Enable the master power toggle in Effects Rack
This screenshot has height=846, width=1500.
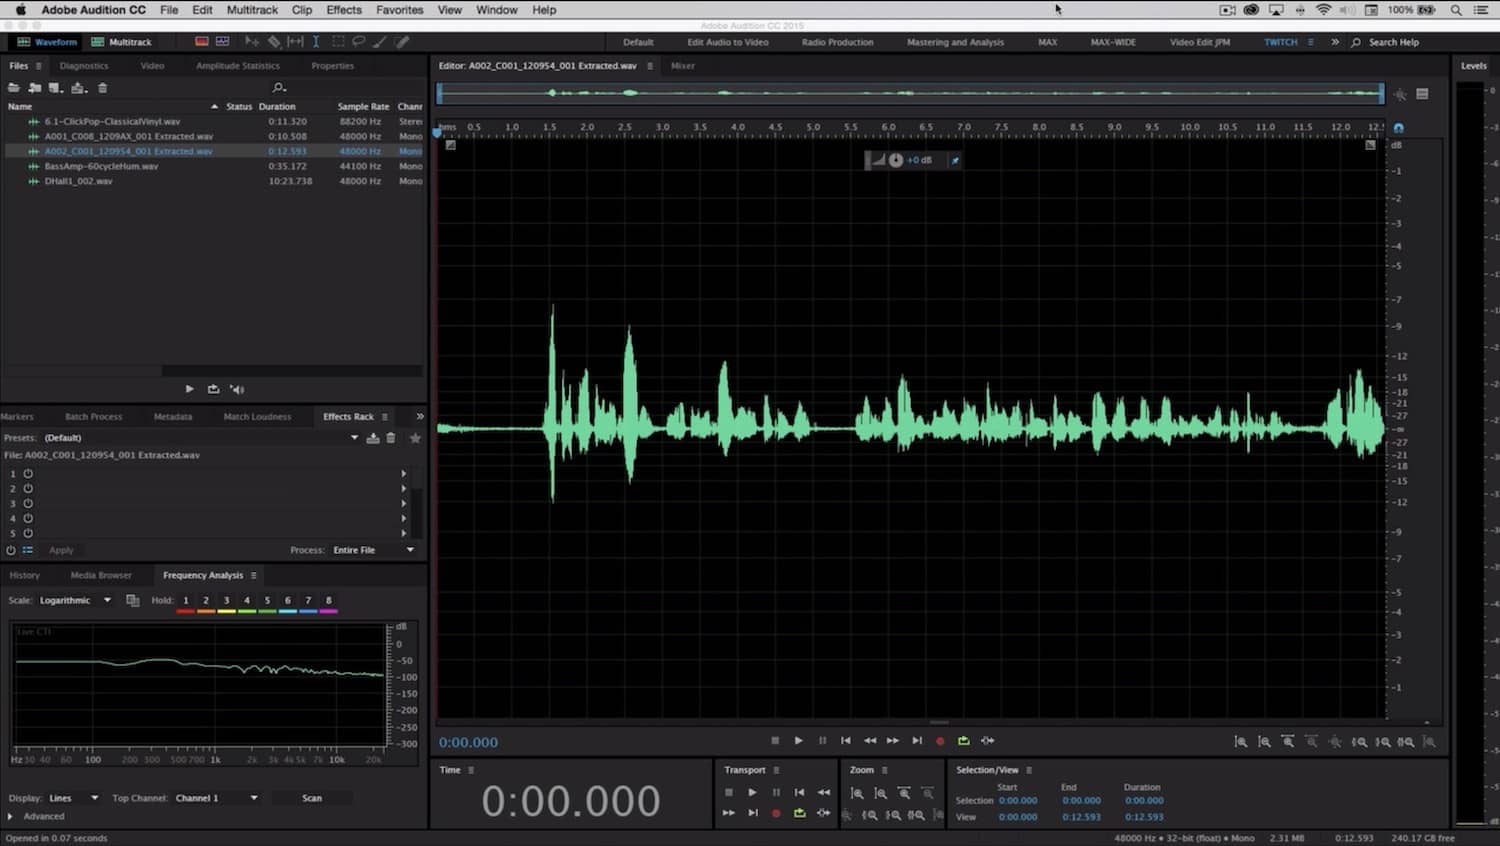(10, 549)
